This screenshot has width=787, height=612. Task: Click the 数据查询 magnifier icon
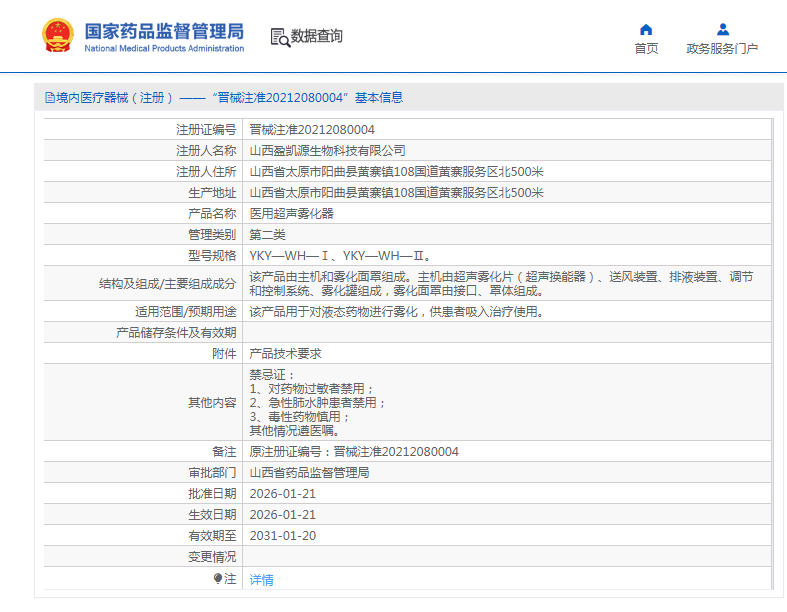pyautogui.click(x=280, y=37)
